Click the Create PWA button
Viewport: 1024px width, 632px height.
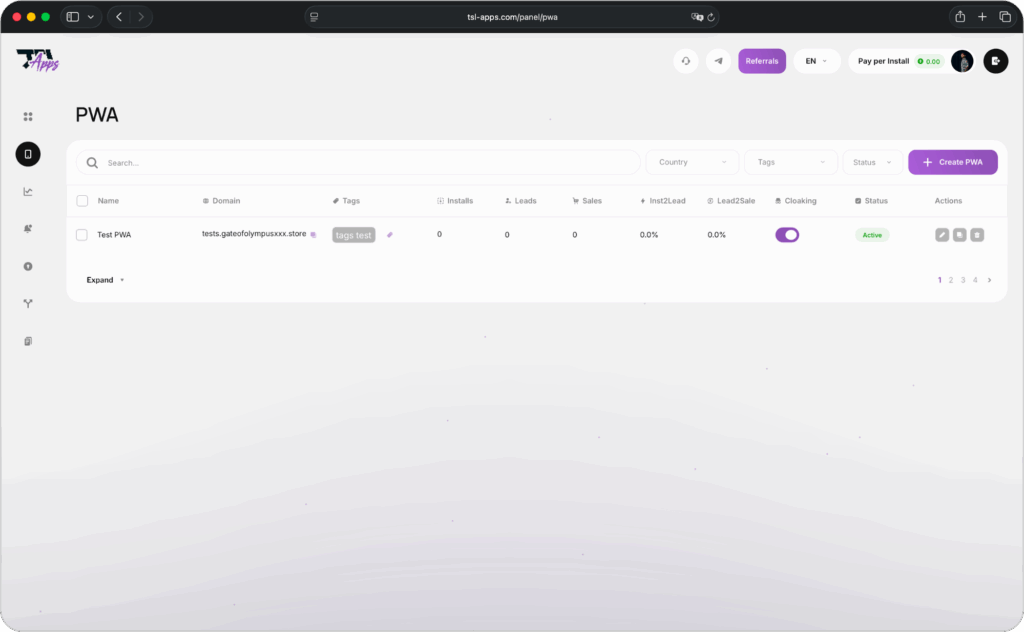click(952, 162)
